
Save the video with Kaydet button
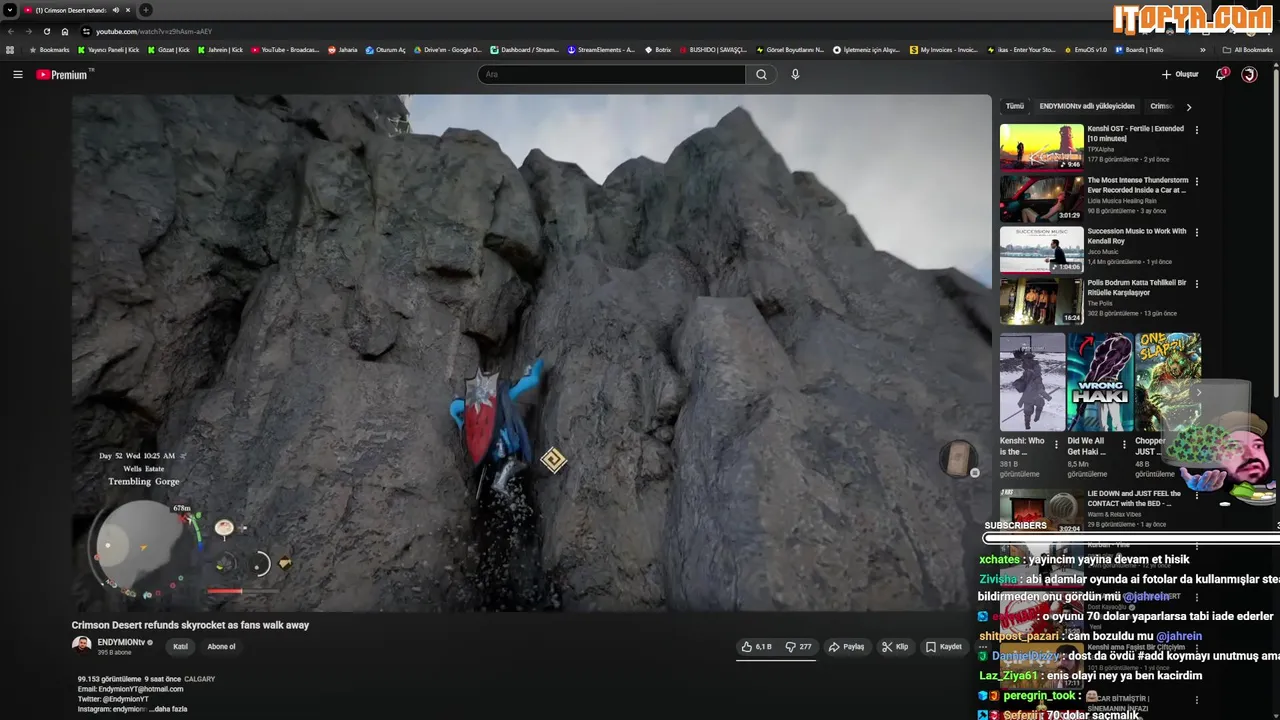tap(944, 647)
